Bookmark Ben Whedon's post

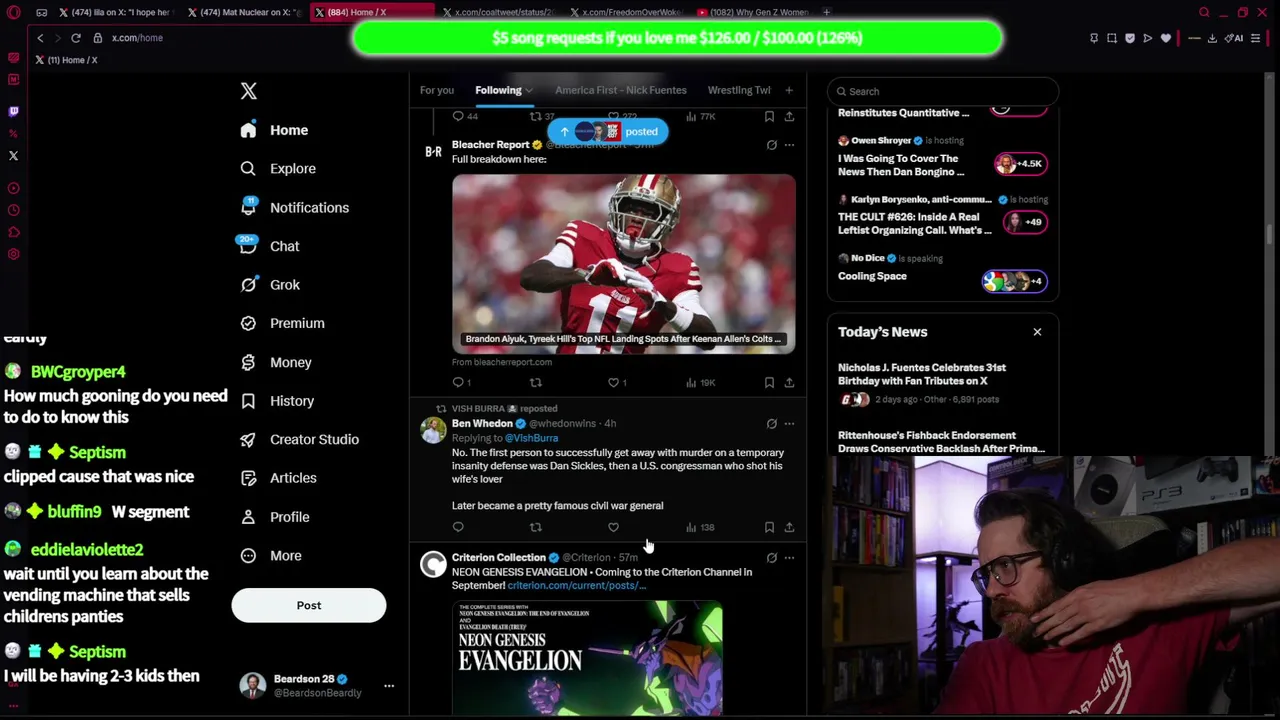[x=769, y=527]
